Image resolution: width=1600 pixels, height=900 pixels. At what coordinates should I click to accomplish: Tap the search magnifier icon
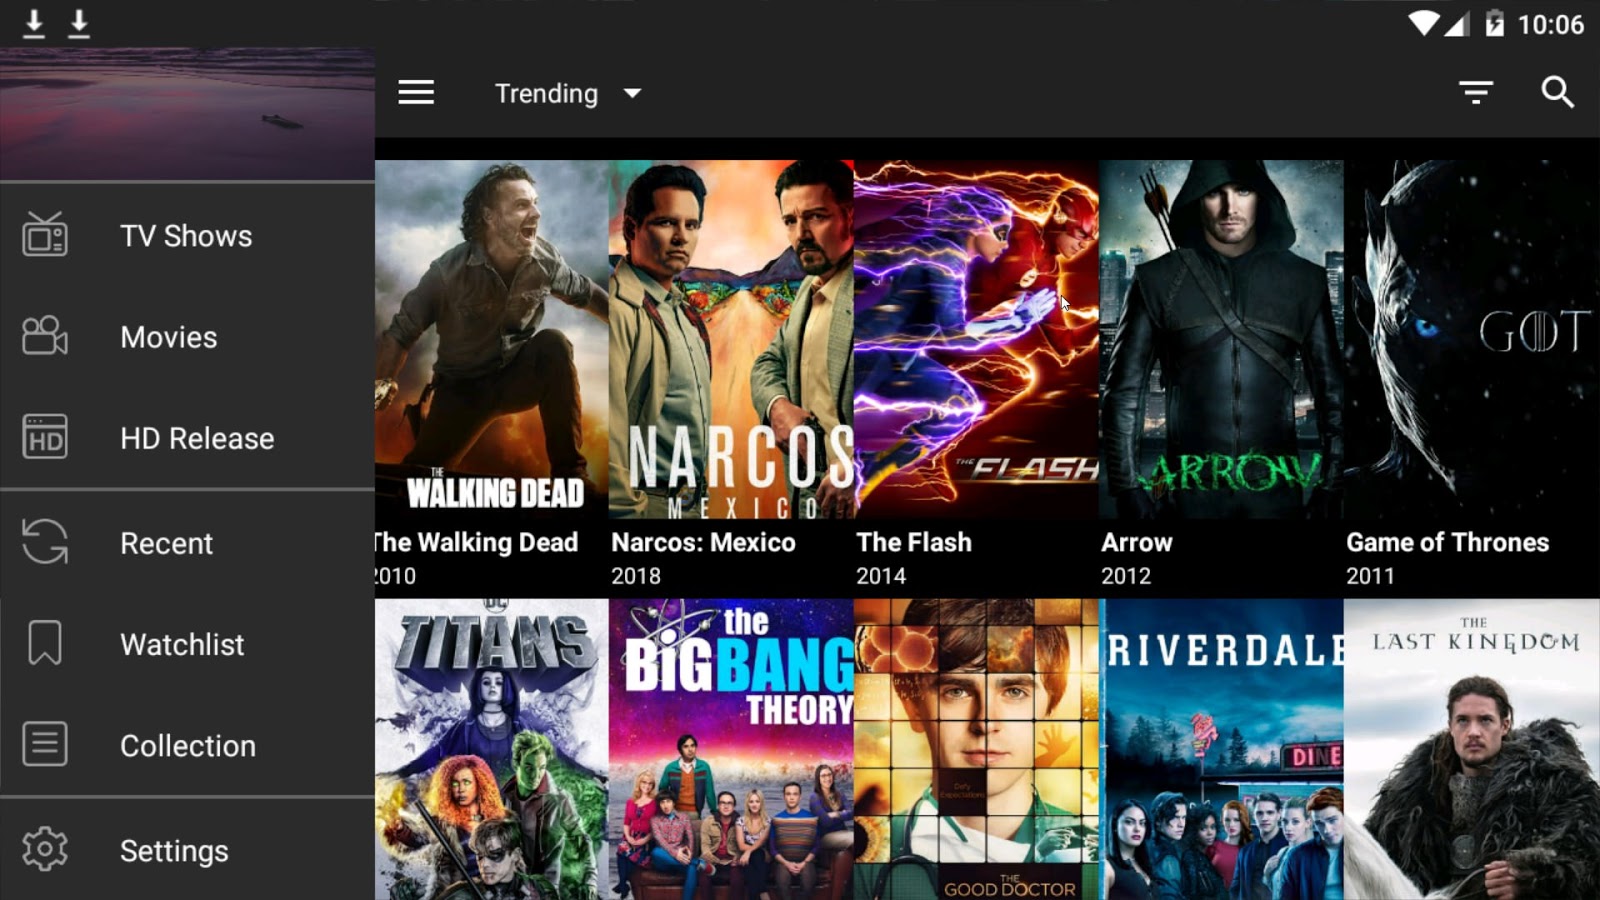1557,92
